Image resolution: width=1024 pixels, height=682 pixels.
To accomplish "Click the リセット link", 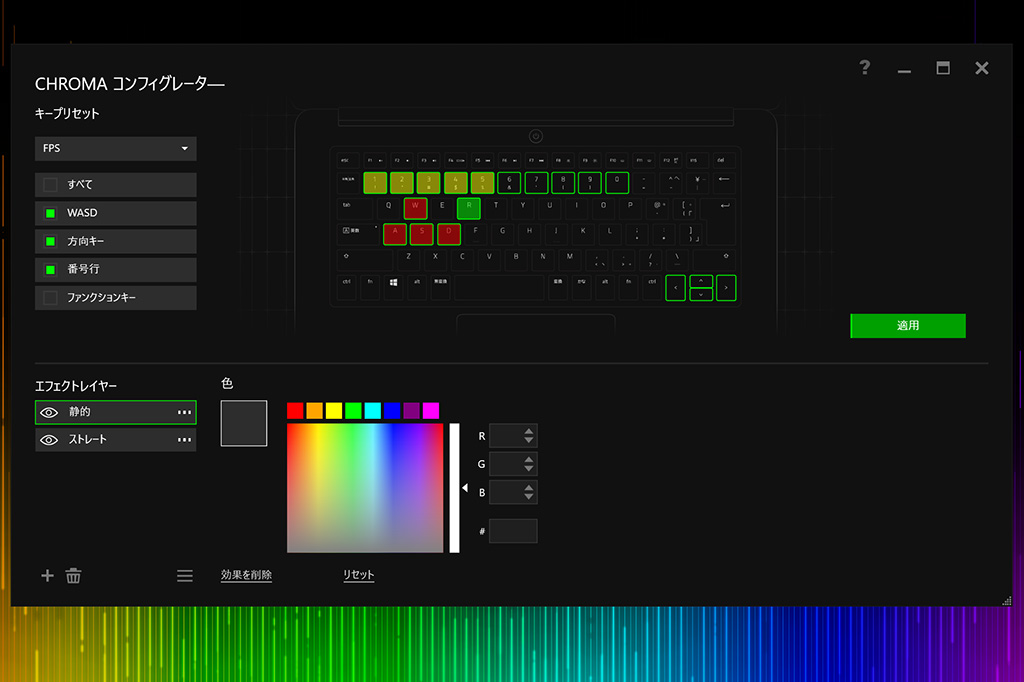I will [359, 575].
